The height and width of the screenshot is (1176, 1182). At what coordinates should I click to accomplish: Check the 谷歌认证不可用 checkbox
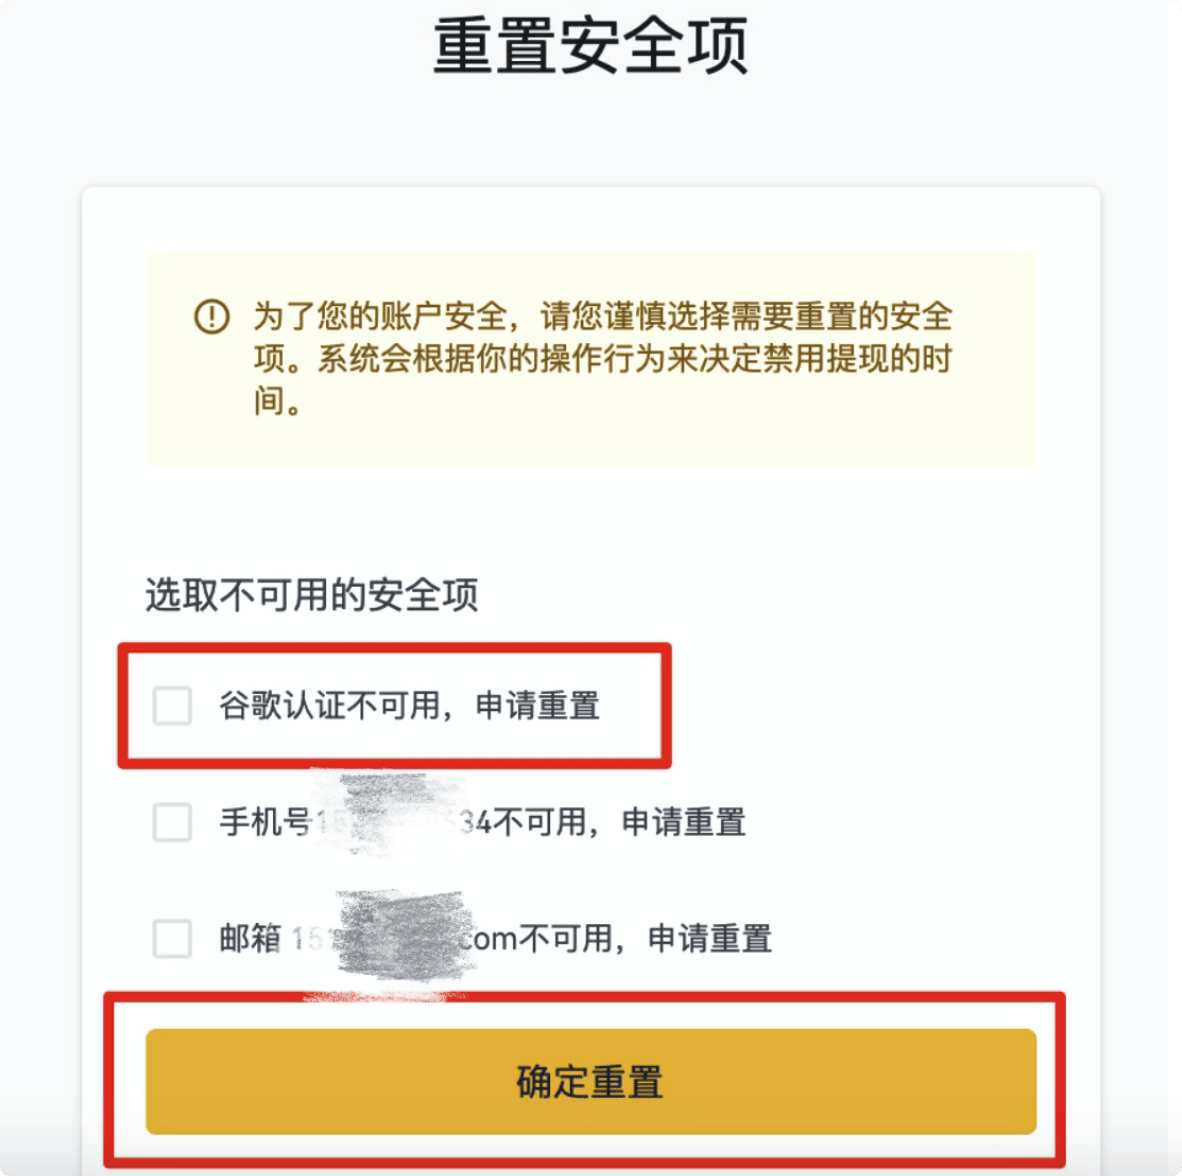point(172,706)
